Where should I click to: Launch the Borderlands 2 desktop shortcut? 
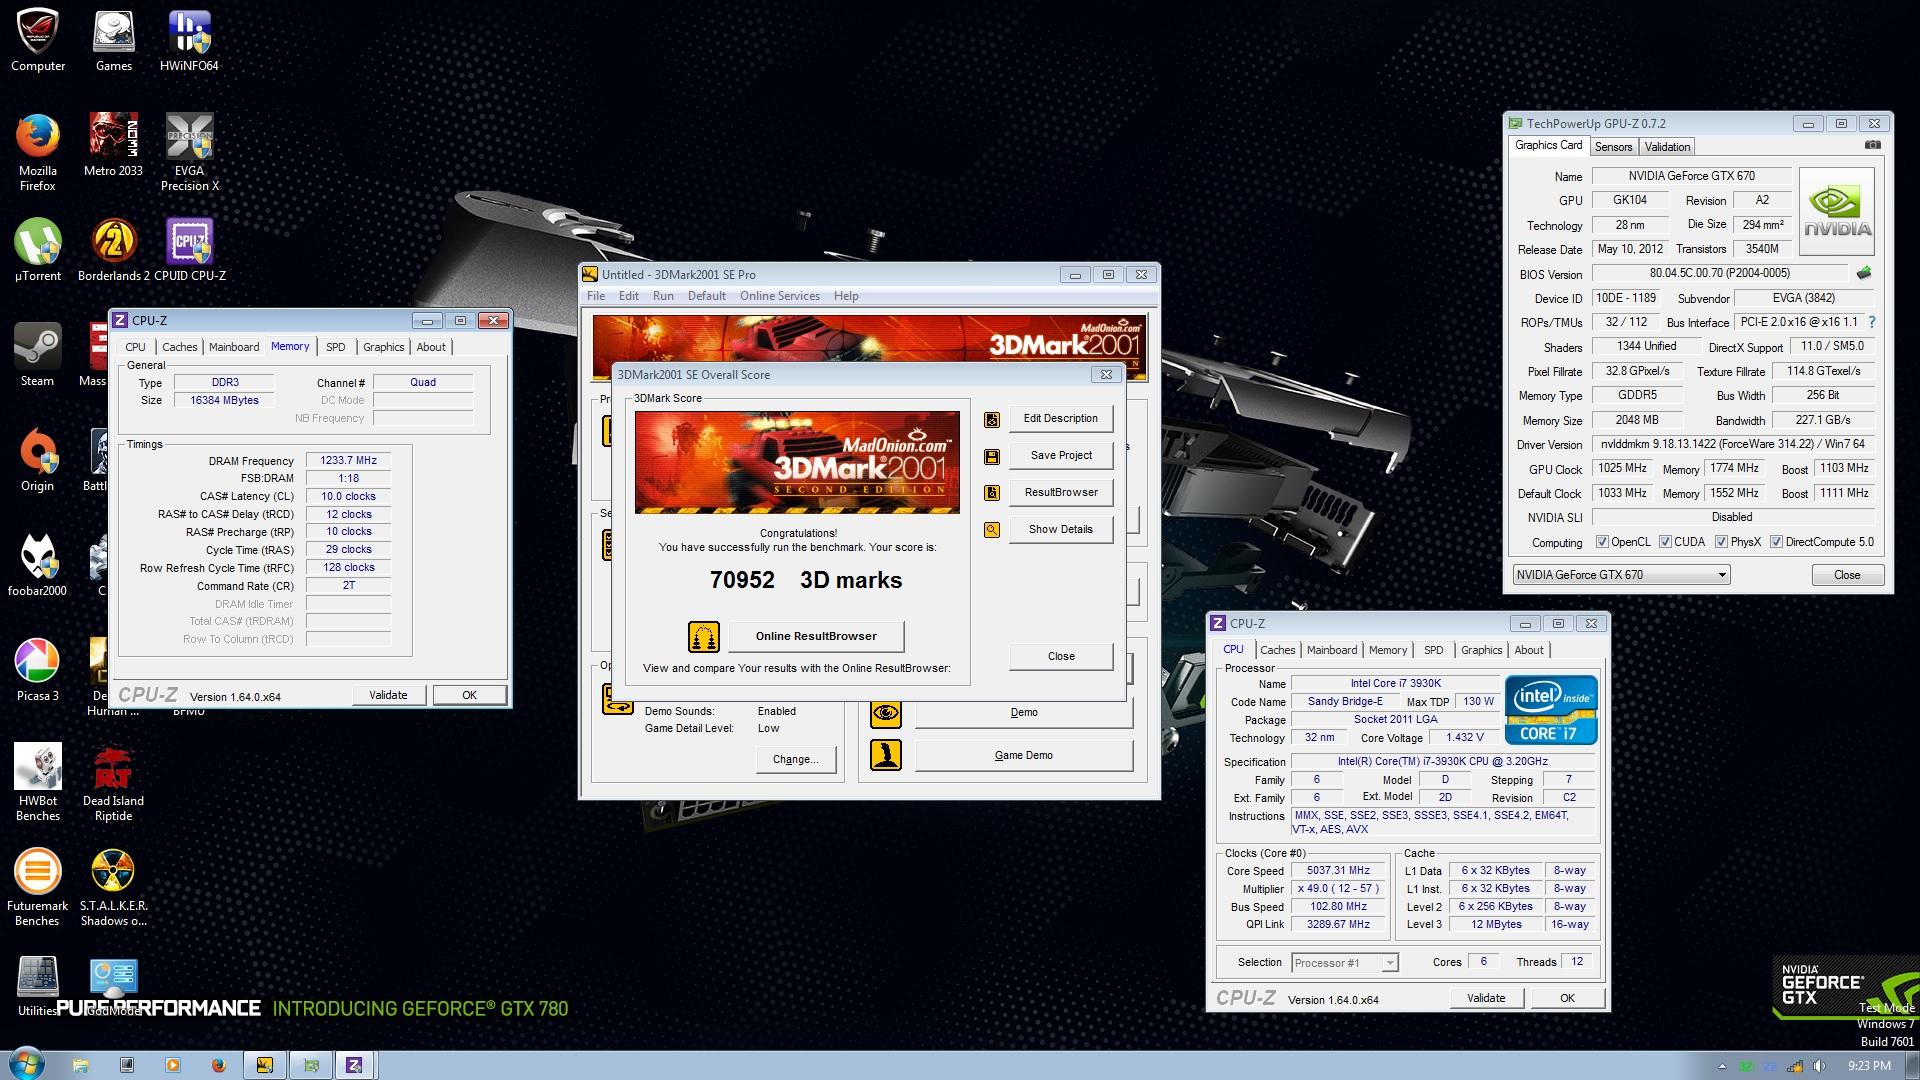(113, 250)
